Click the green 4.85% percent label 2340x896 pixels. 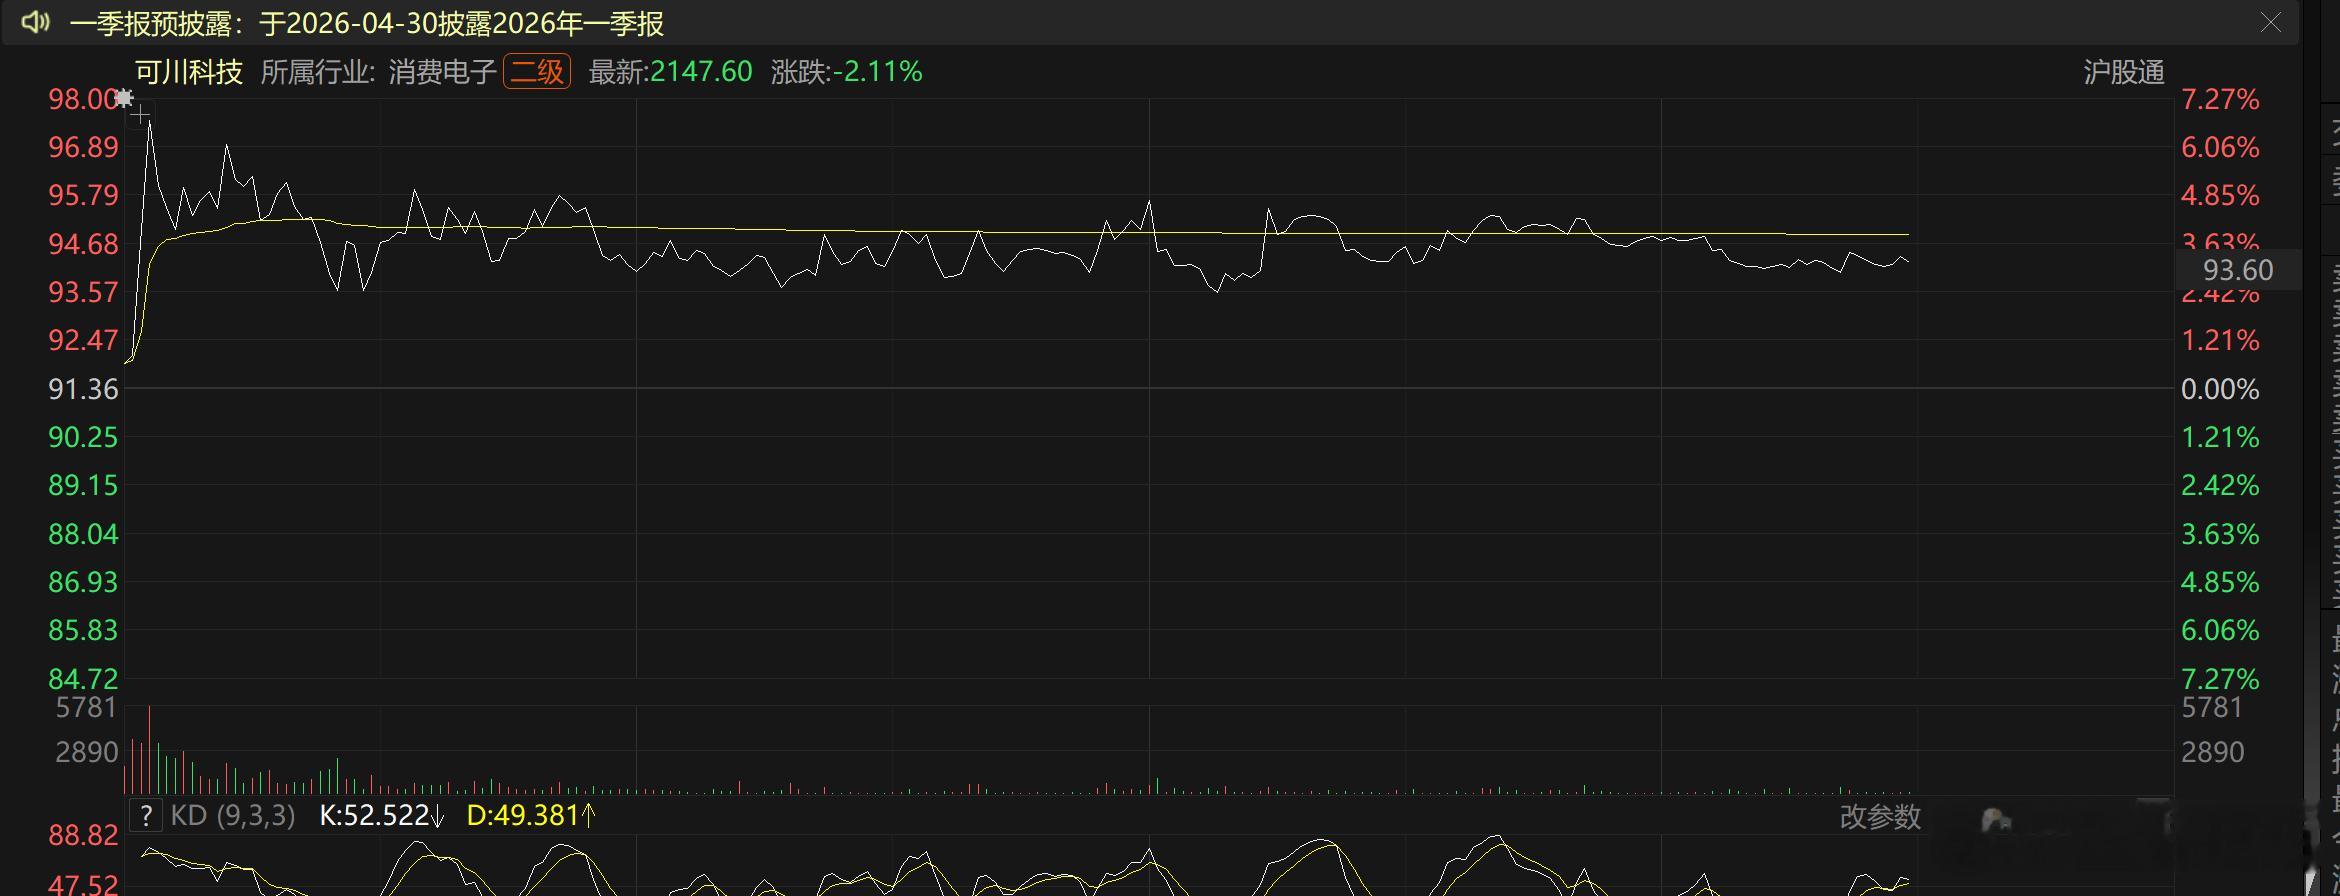click(2220, 582)
